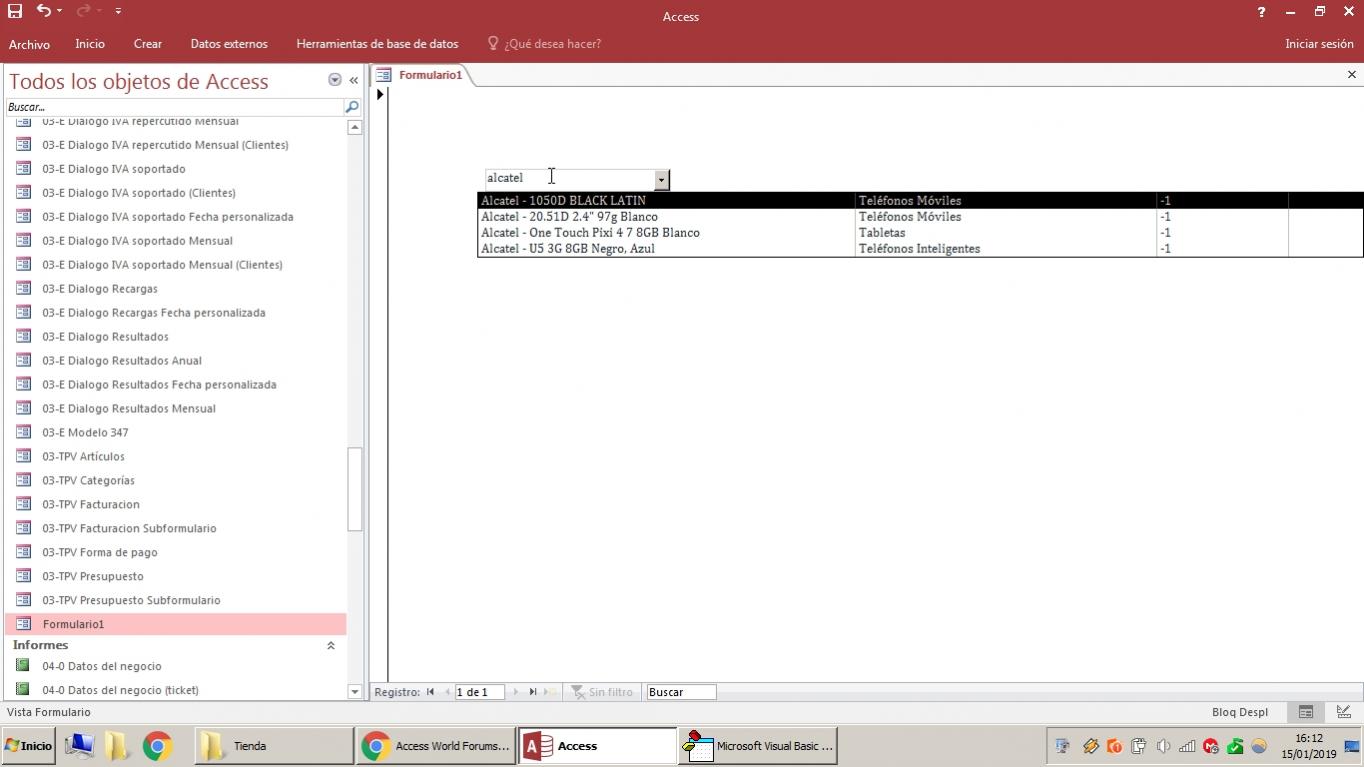Open navigation pane options dropdown arrow
The height and width of the screenshot is (767, 1364).
coord(335,80)
